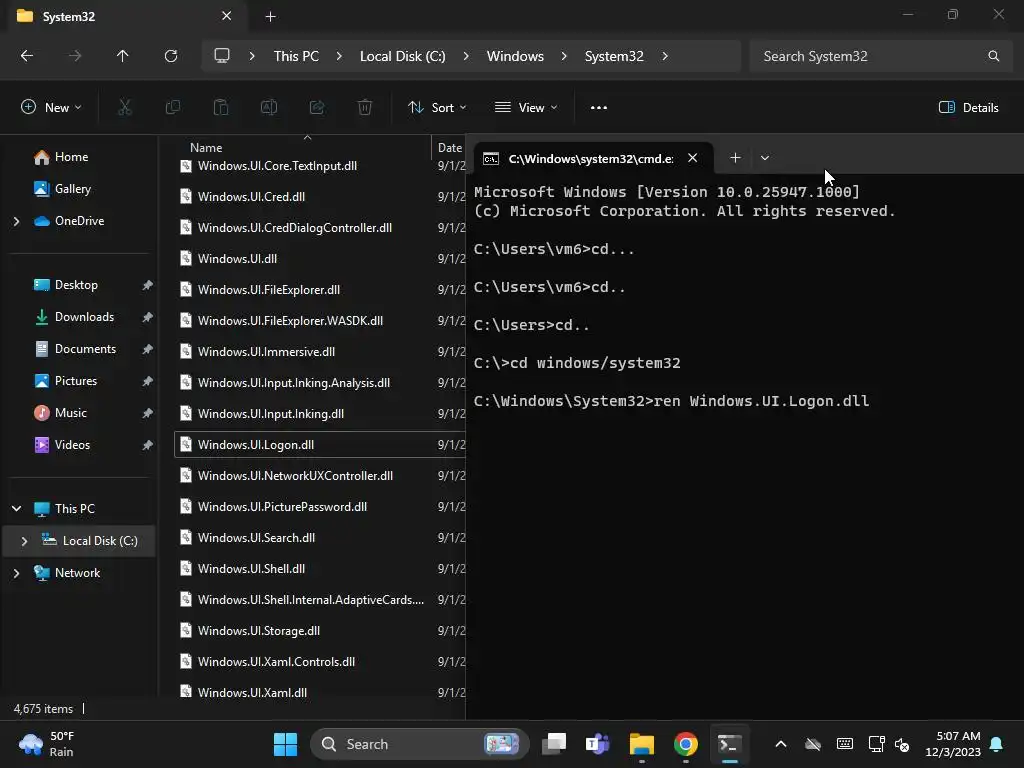The width and height of the screenshot is (1024, 768).
Task: Select Windows.UI.Search.dll file
Action: point(320,537)
